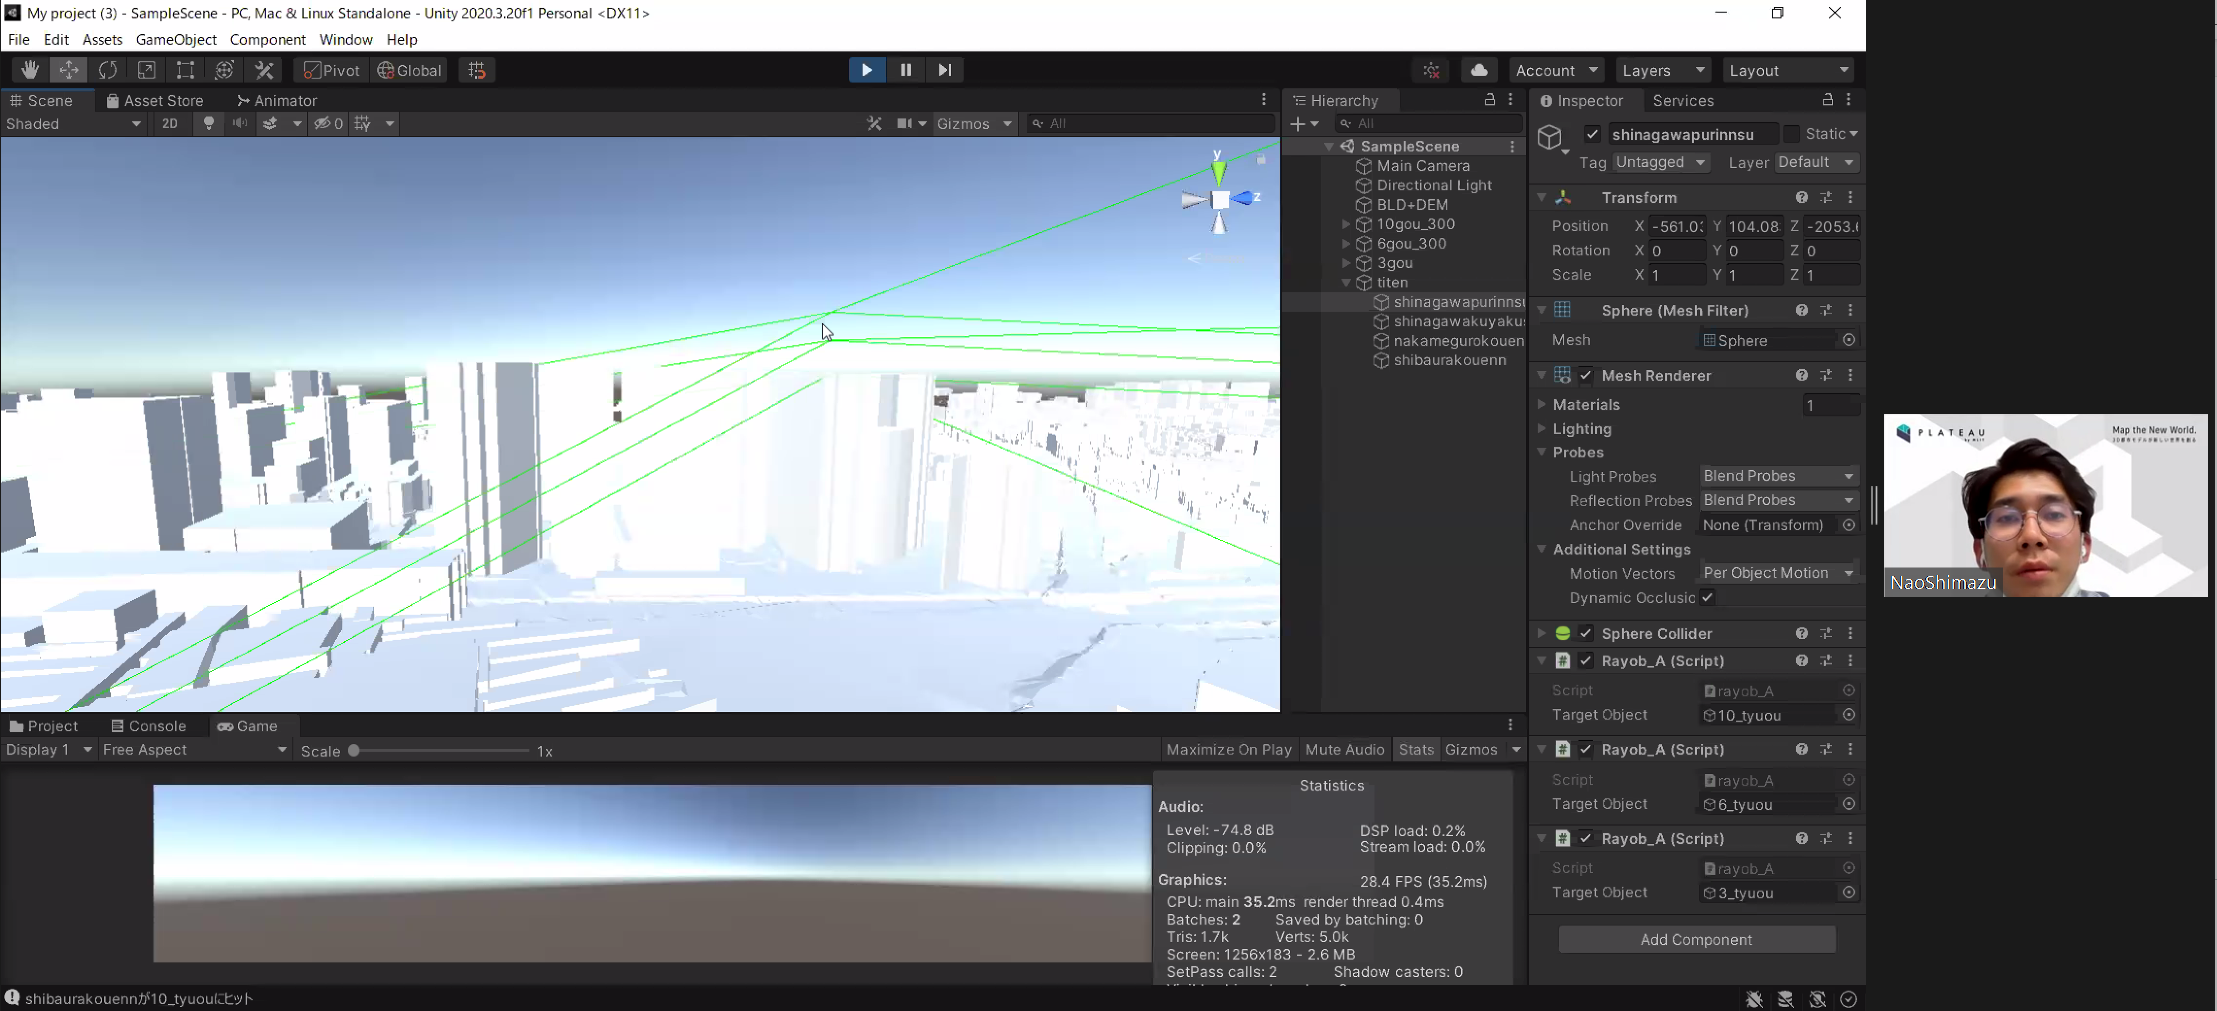Toggle the Dynamic Occlusion checkbox
The height and width of the screenshot is (1011, 2217).
point(1707,597)
